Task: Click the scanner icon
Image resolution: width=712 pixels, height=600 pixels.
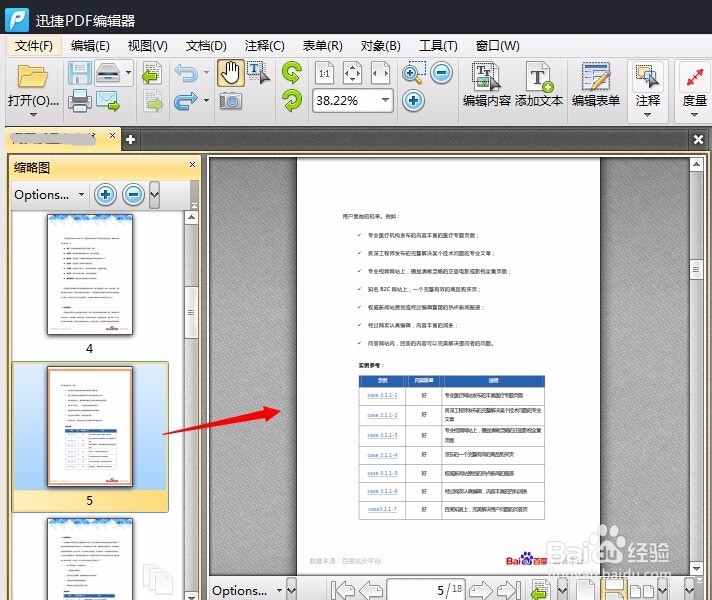Action: (x=108, y=73)
